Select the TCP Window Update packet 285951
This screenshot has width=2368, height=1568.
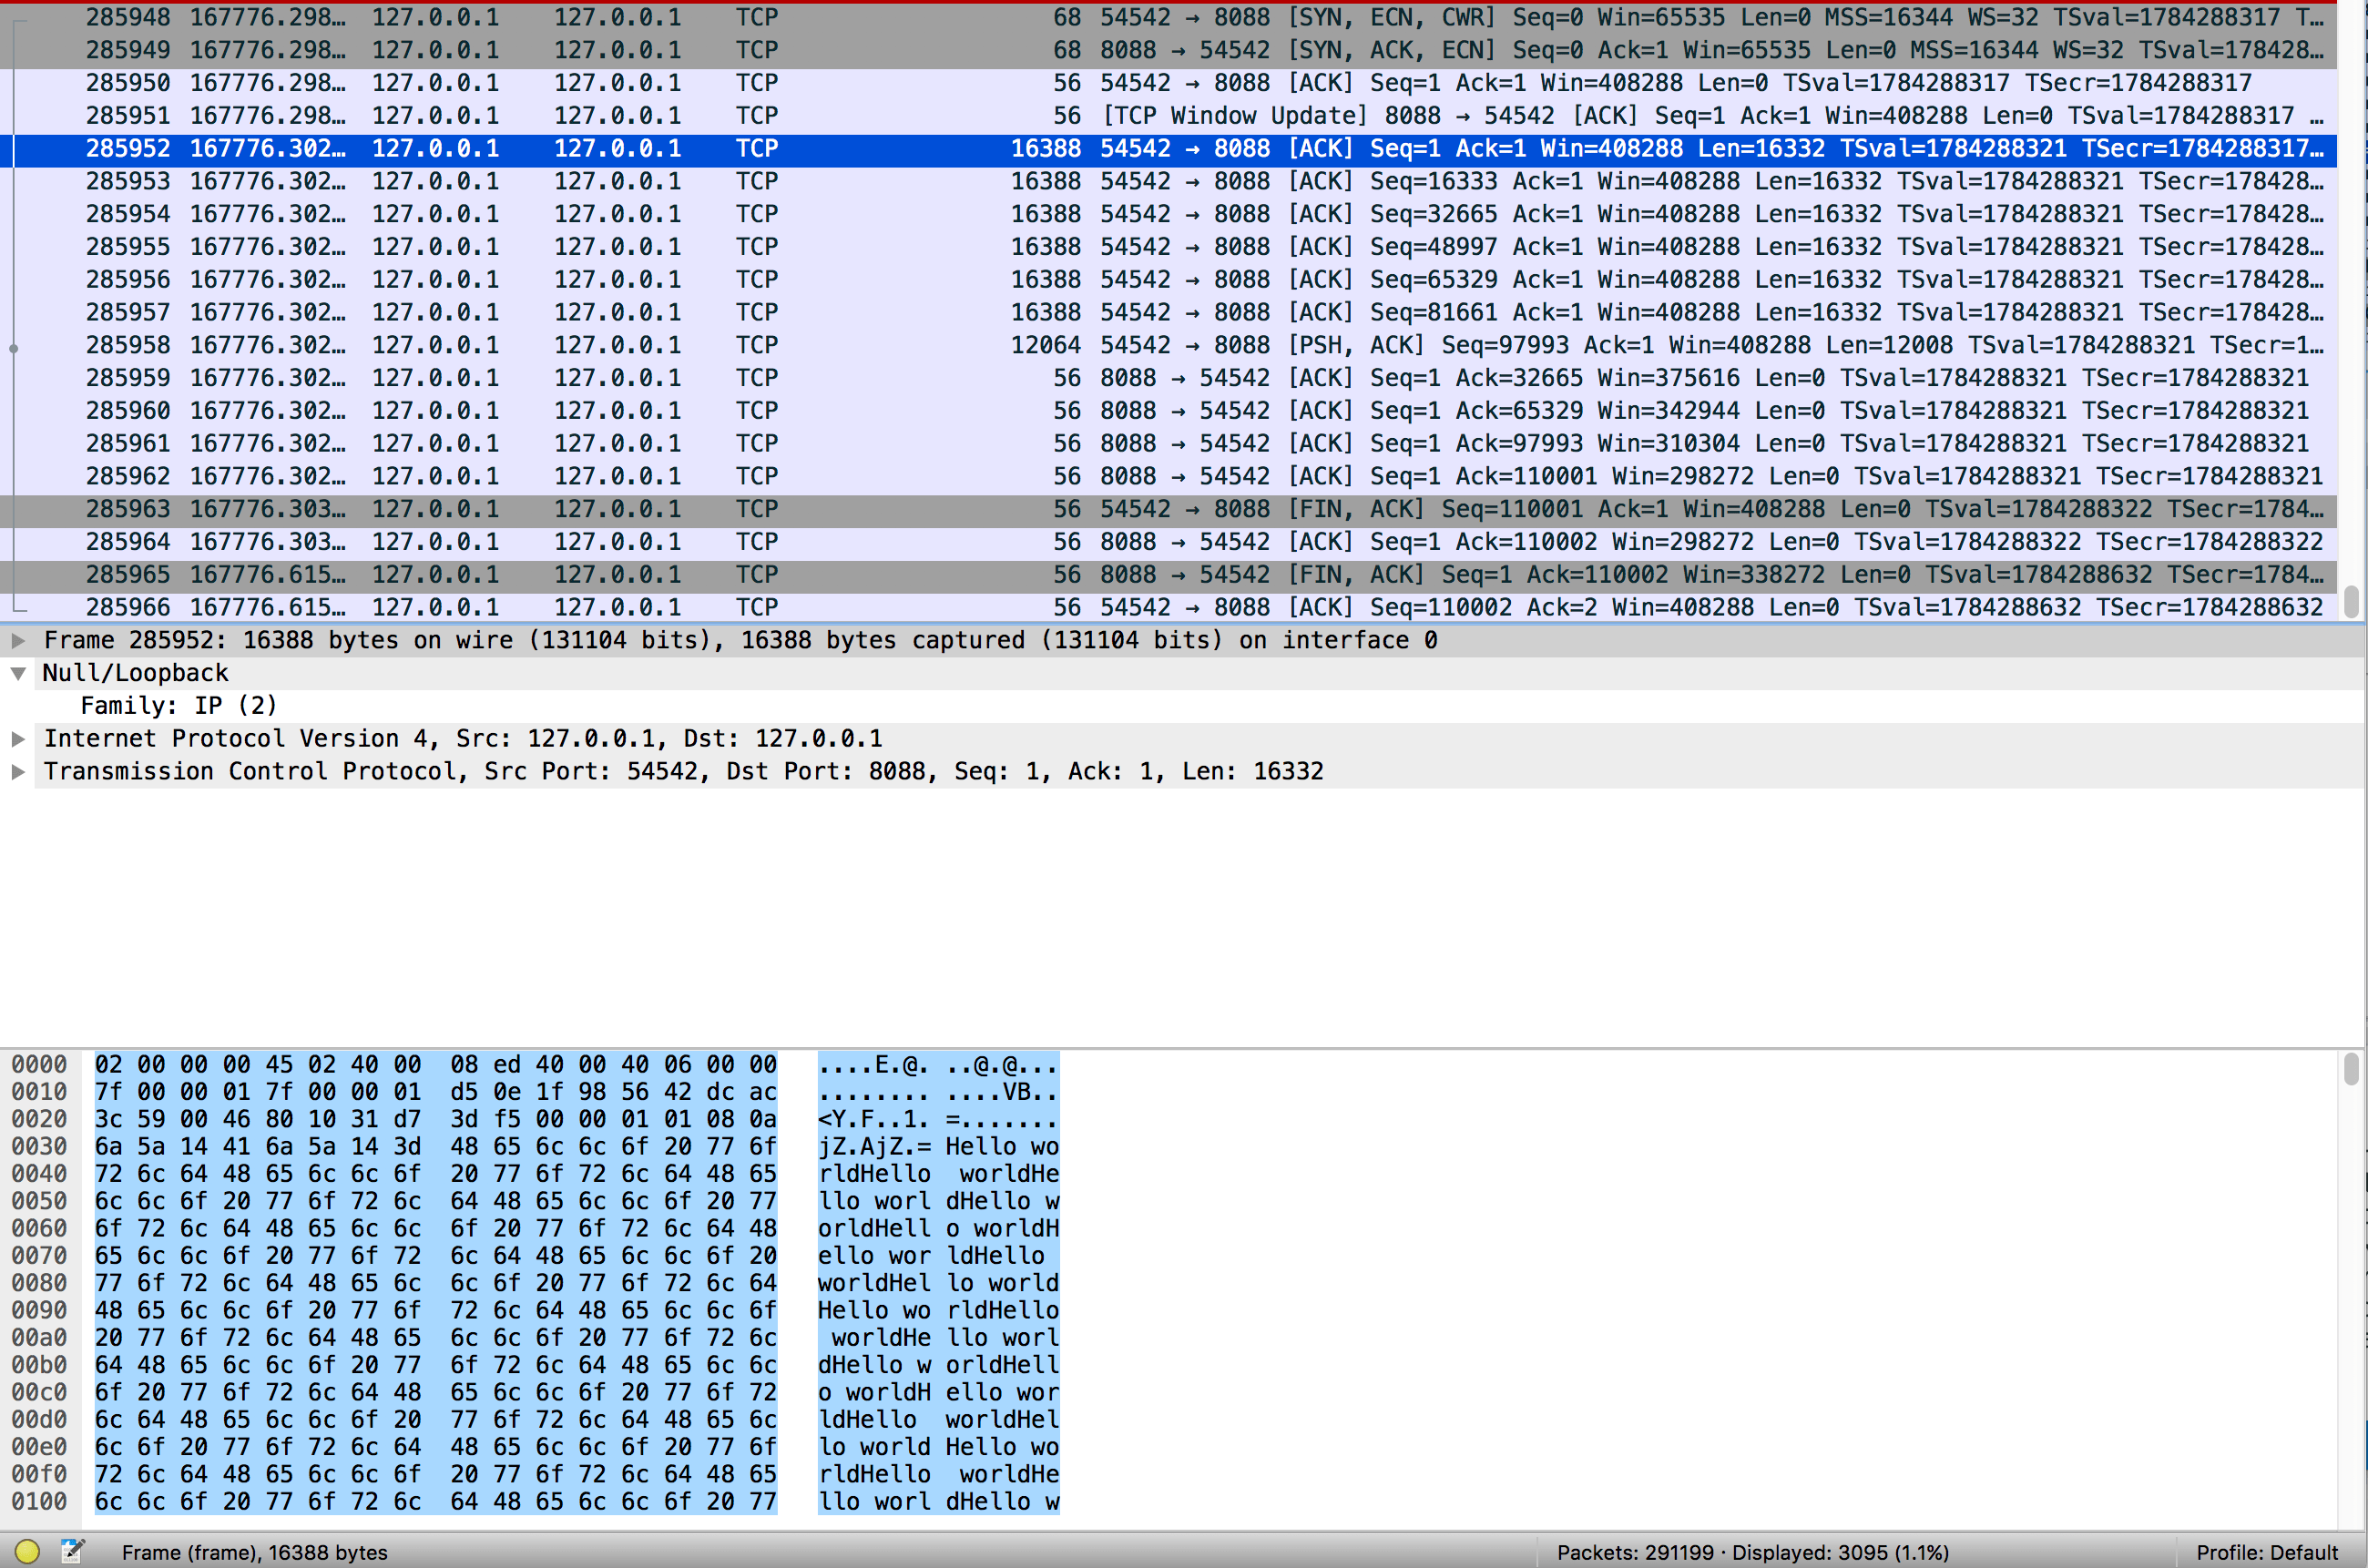tap(700, 115)
